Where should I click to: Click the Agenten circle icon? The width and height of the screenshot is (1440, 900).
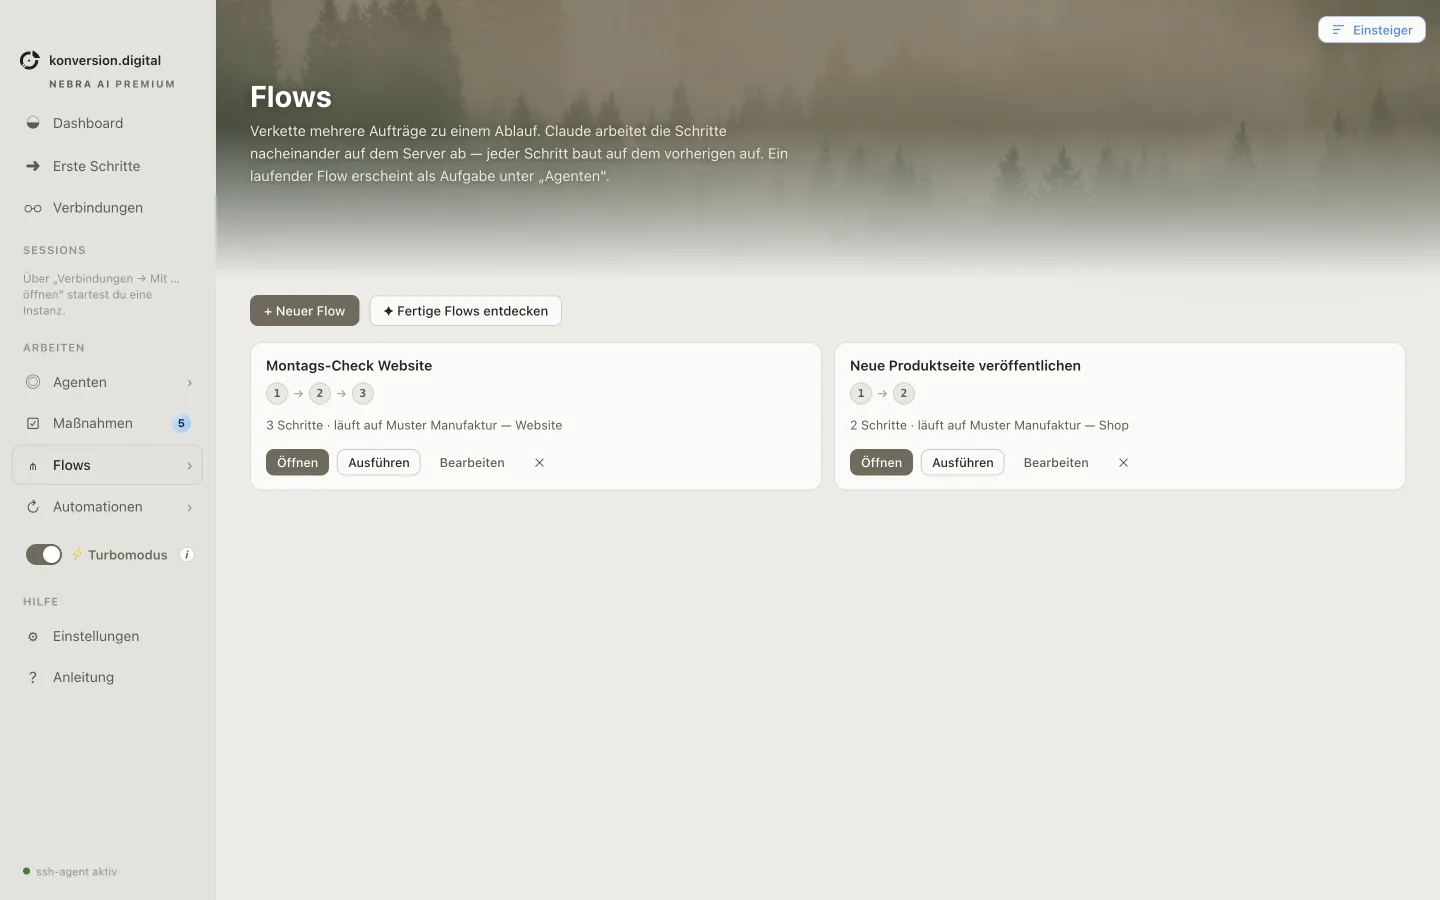(x=33, y=382)
